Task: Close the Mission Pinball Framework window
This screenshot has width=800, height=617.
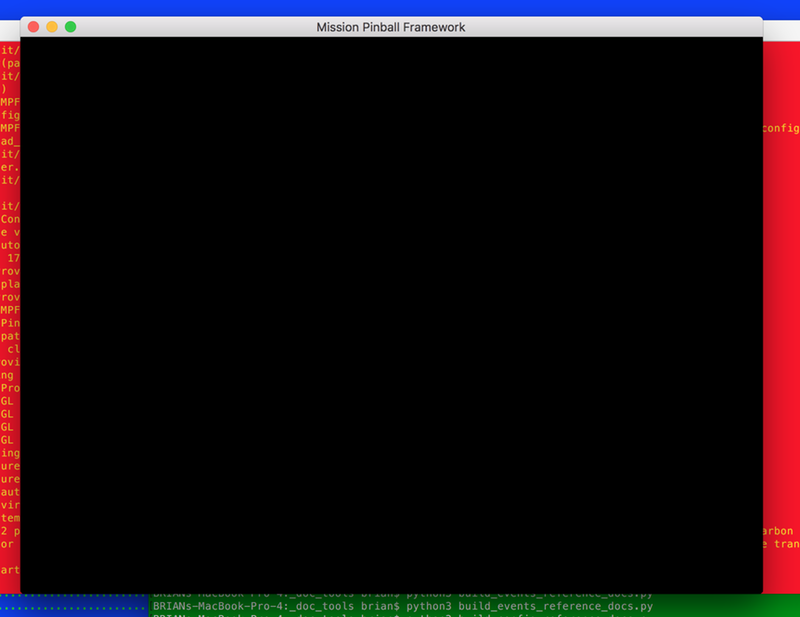Action: pyautogui.click(x=33, y=27)
